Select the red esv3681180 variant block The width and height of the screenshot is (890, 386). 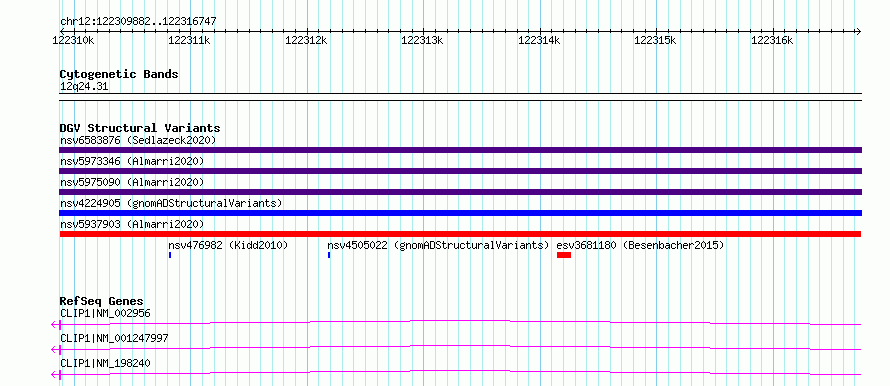[564, 255]
